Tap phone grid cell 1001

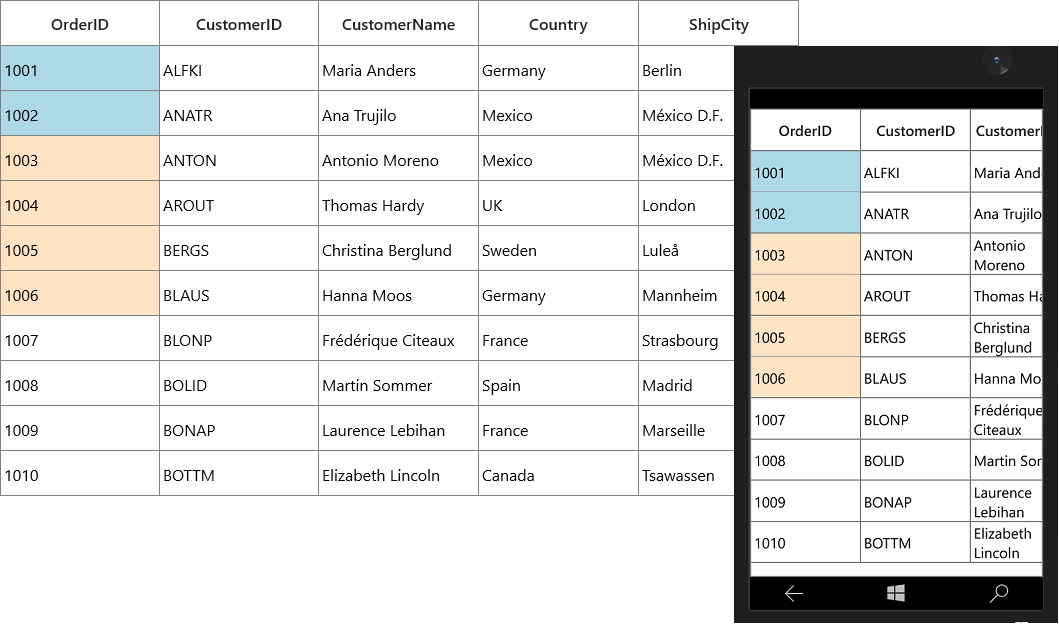click(x=805, y=172)
